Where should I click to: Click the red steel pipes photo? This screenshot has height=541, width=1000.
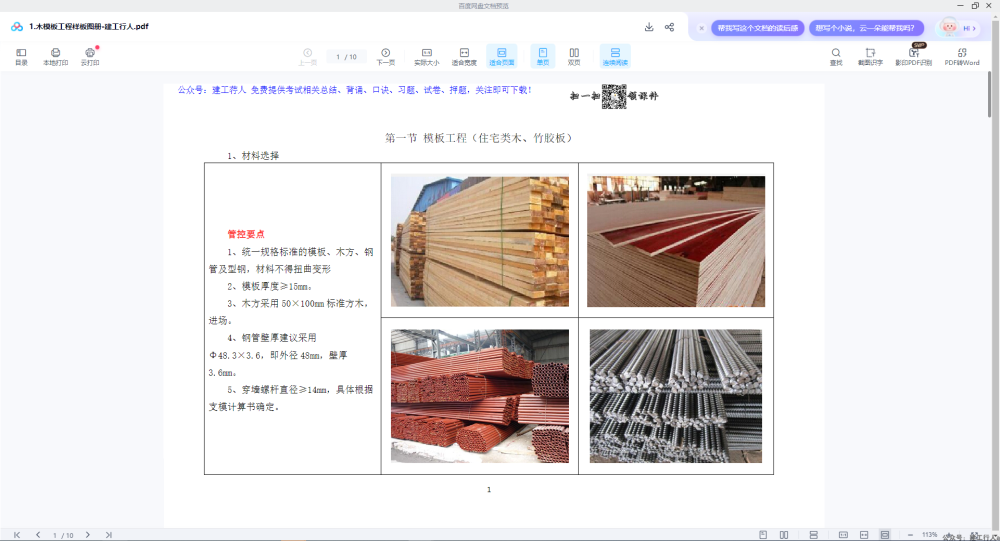coord(480,396)
